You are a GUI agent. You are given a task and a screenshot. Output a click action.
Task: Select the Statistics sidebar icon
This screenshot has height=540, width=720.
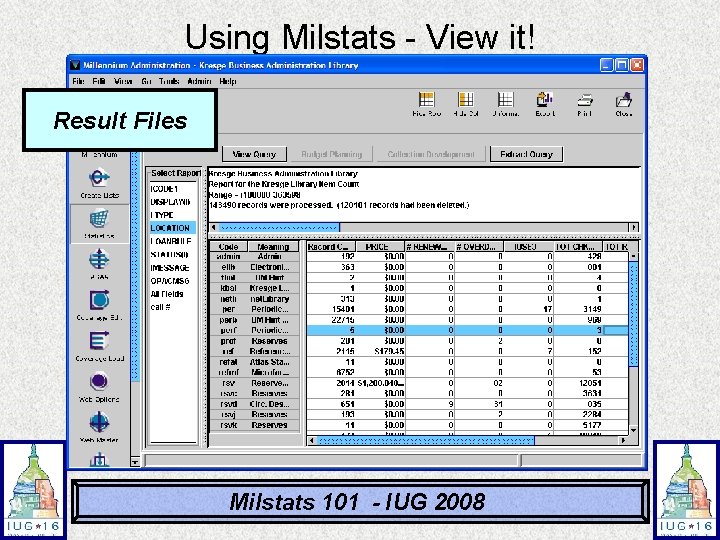point(99,224)
